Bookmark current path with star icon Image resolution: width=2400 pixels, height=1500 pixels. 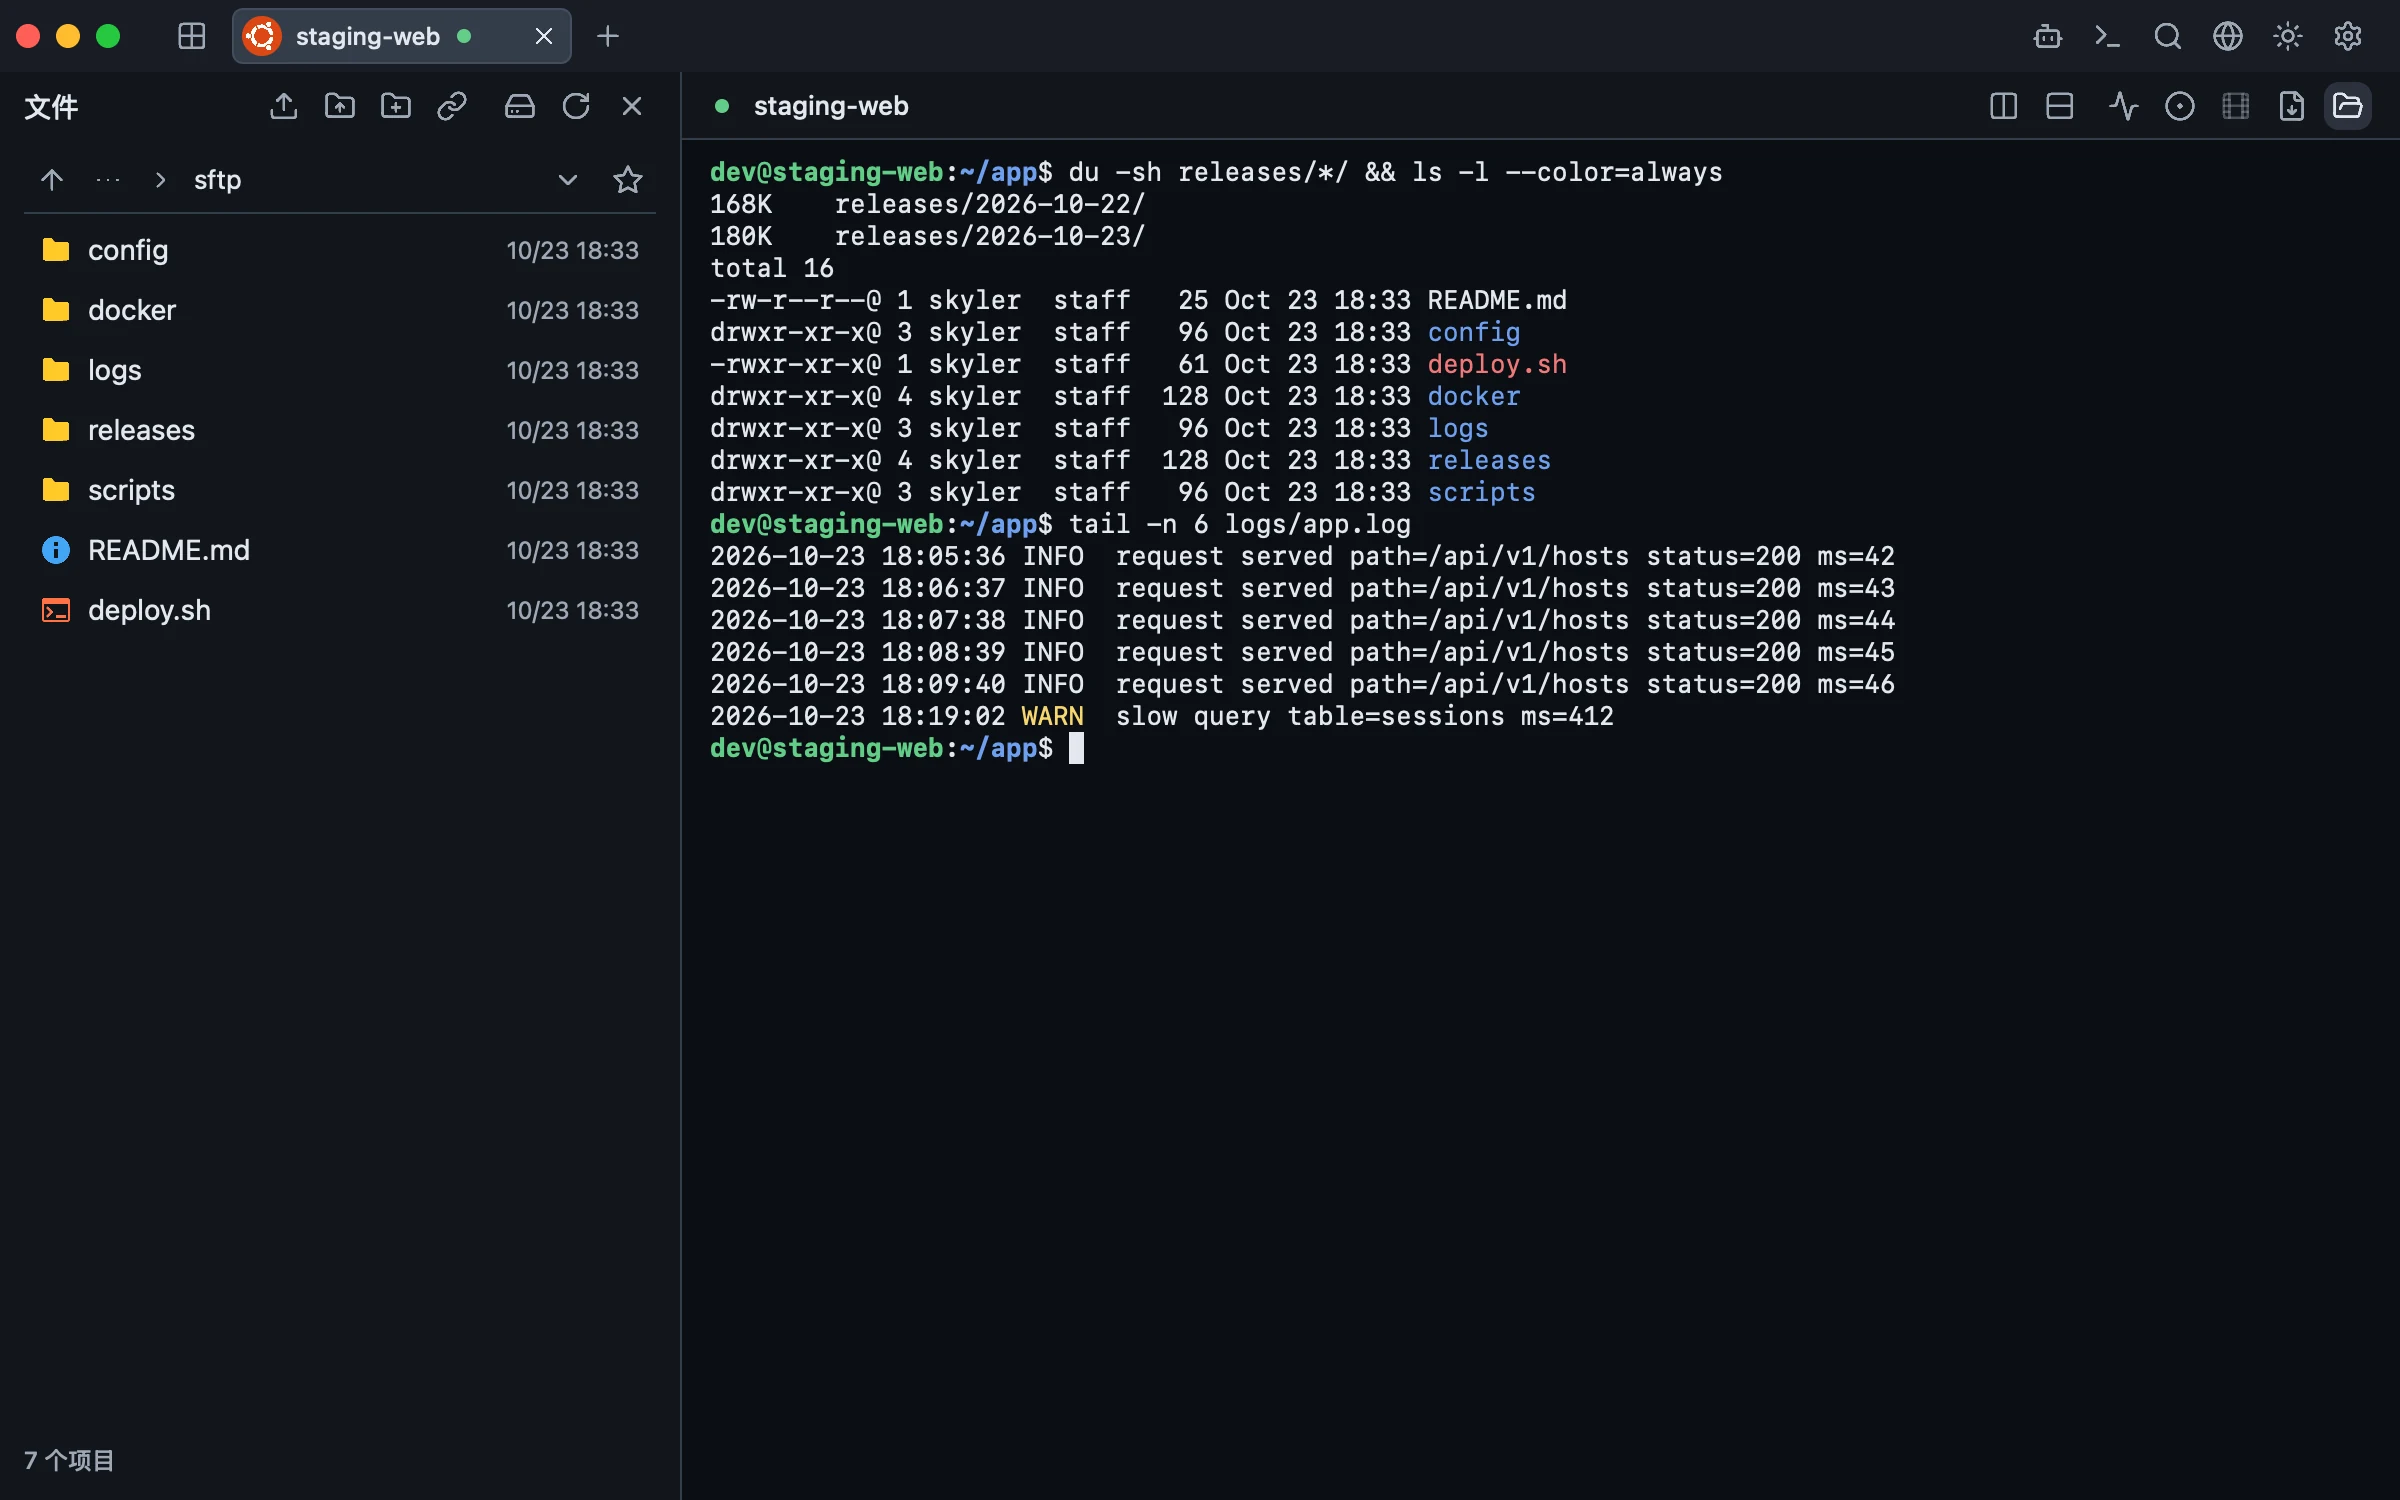point(627,180)
